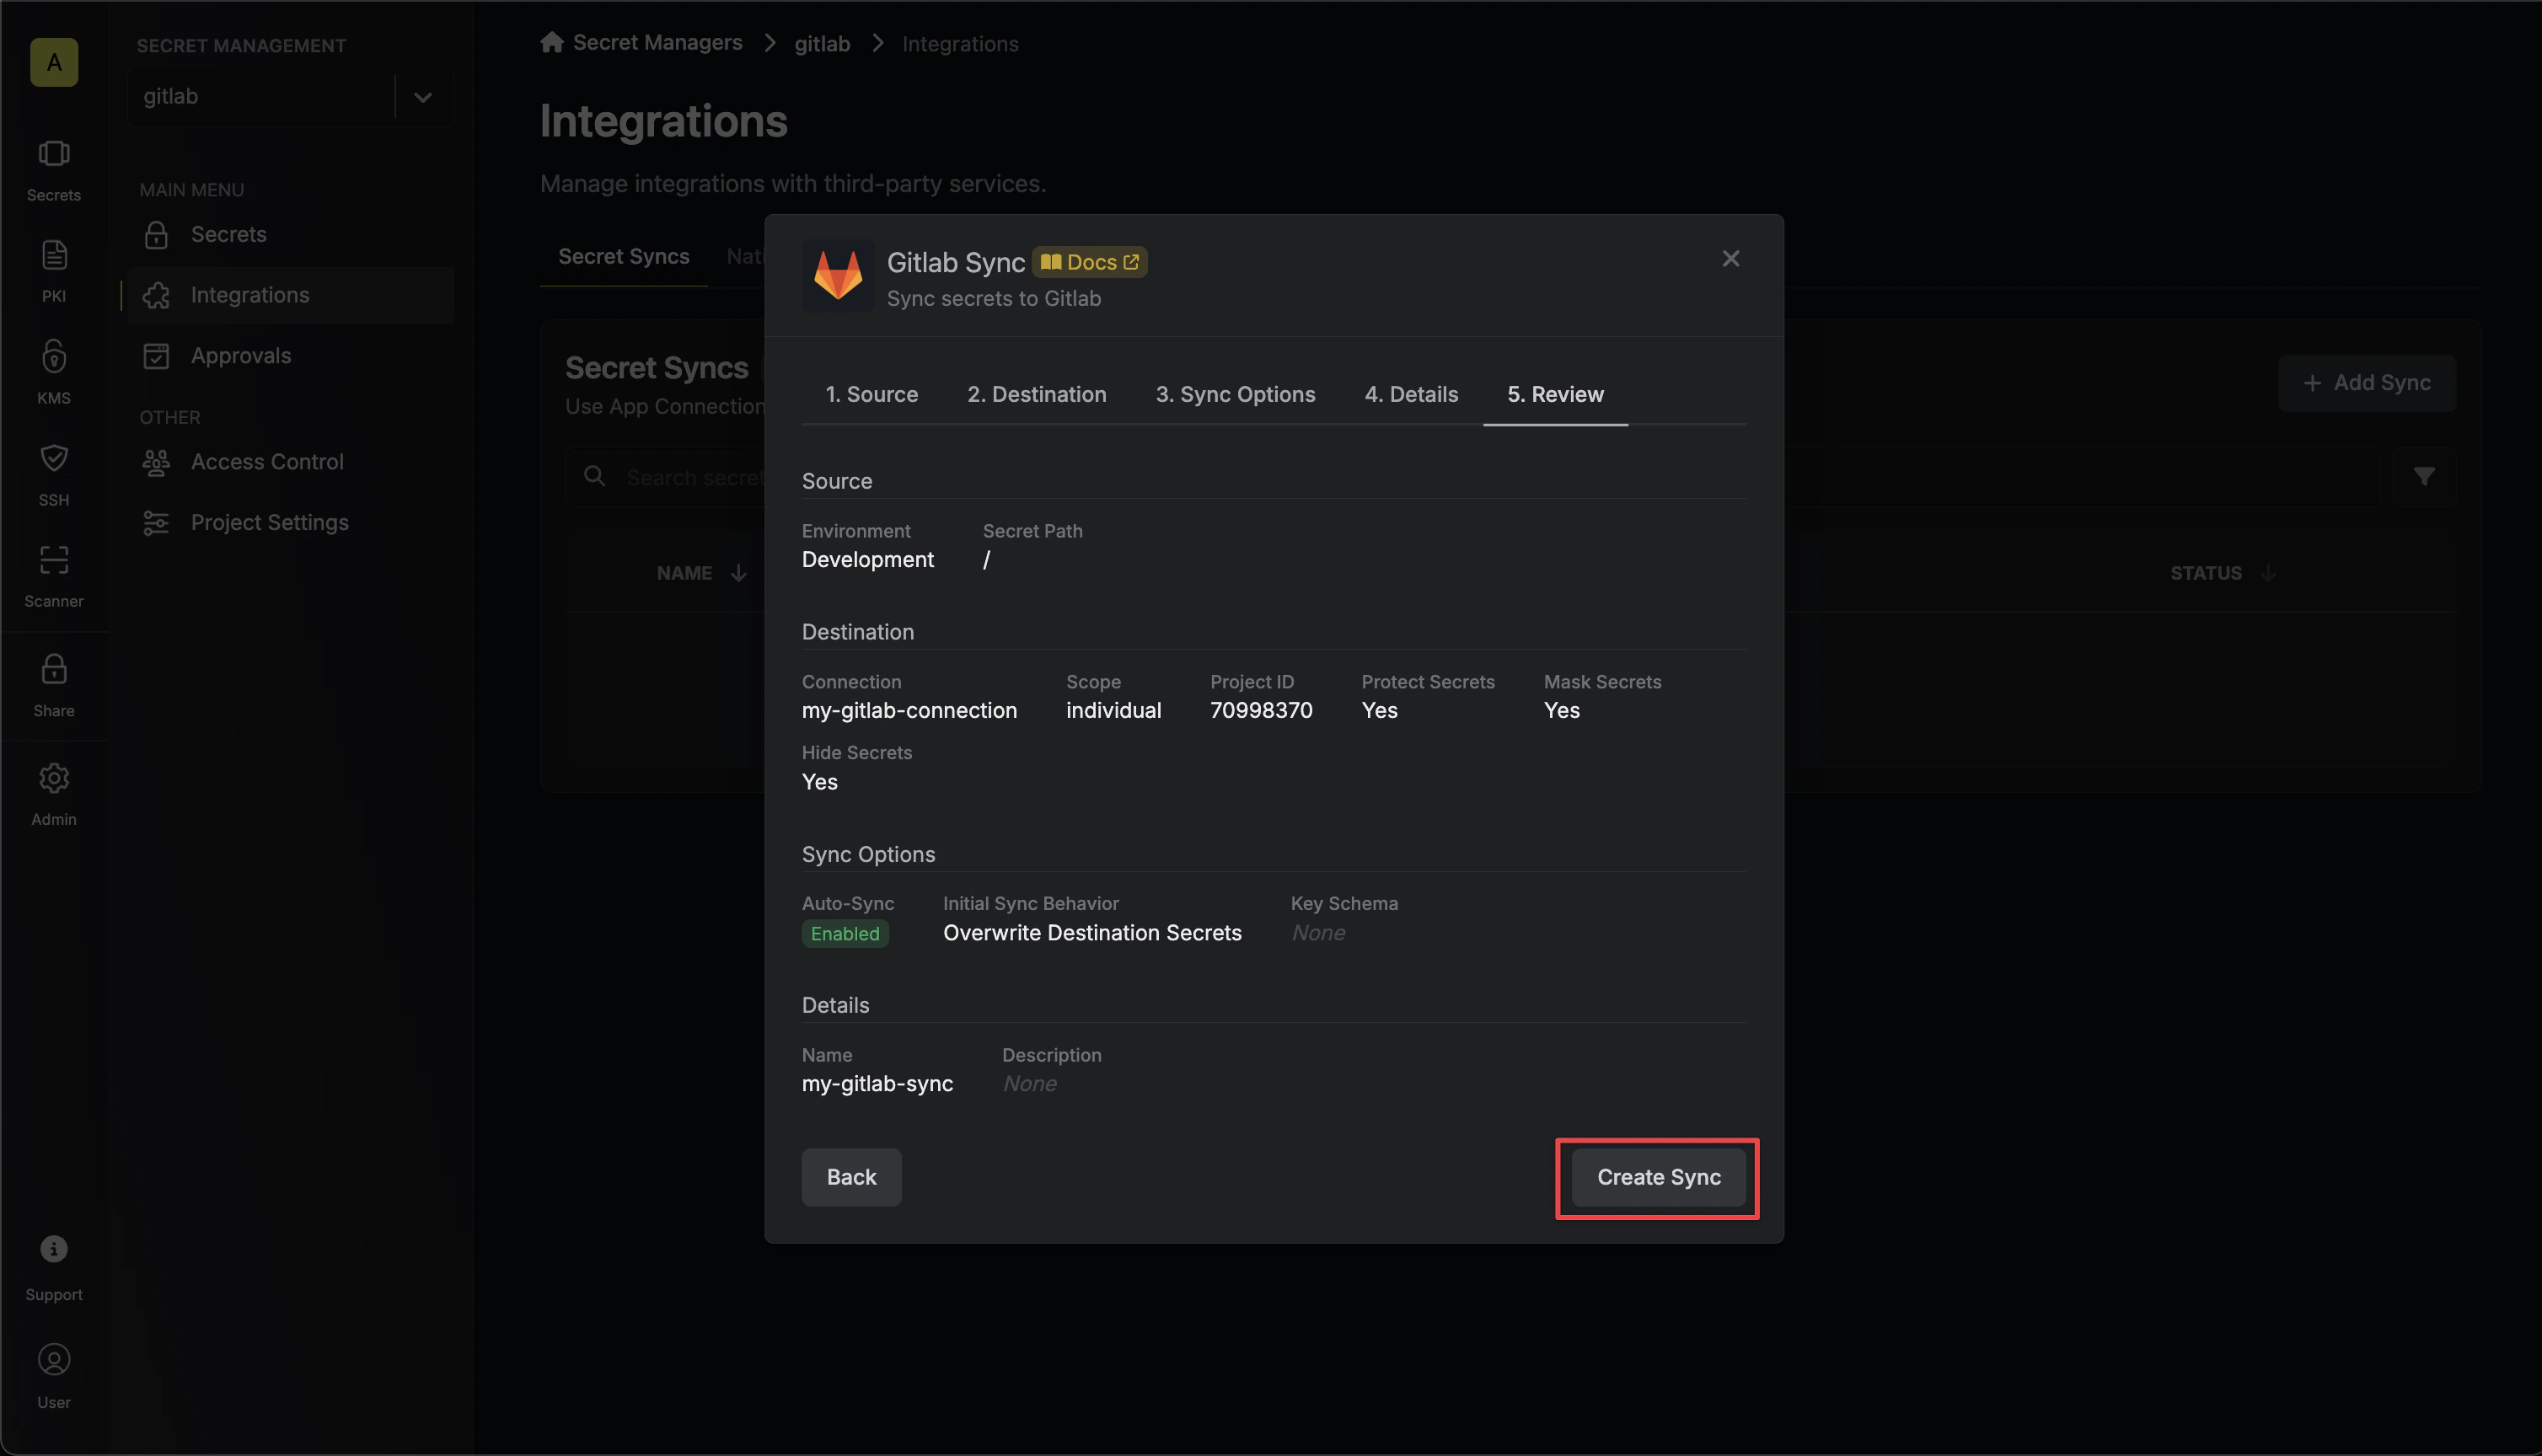Click the Add Sync button

click(2367, 383)
